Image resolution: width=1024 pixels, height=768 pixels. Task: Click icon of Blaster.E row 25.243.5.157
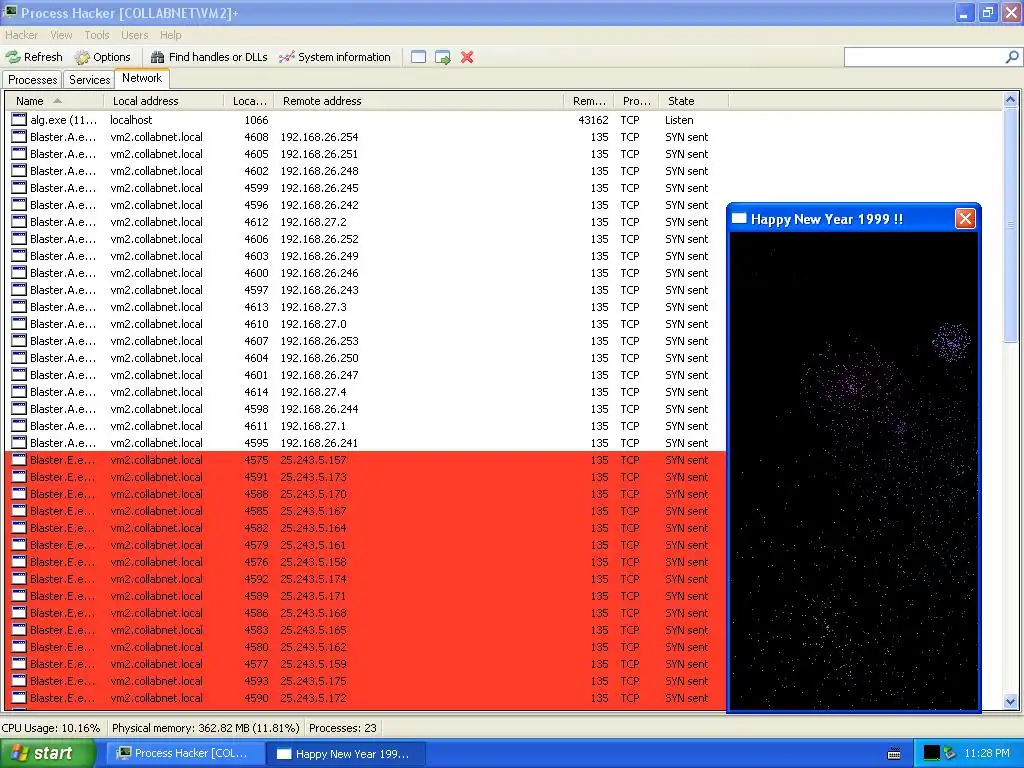(x=19, y=460)
